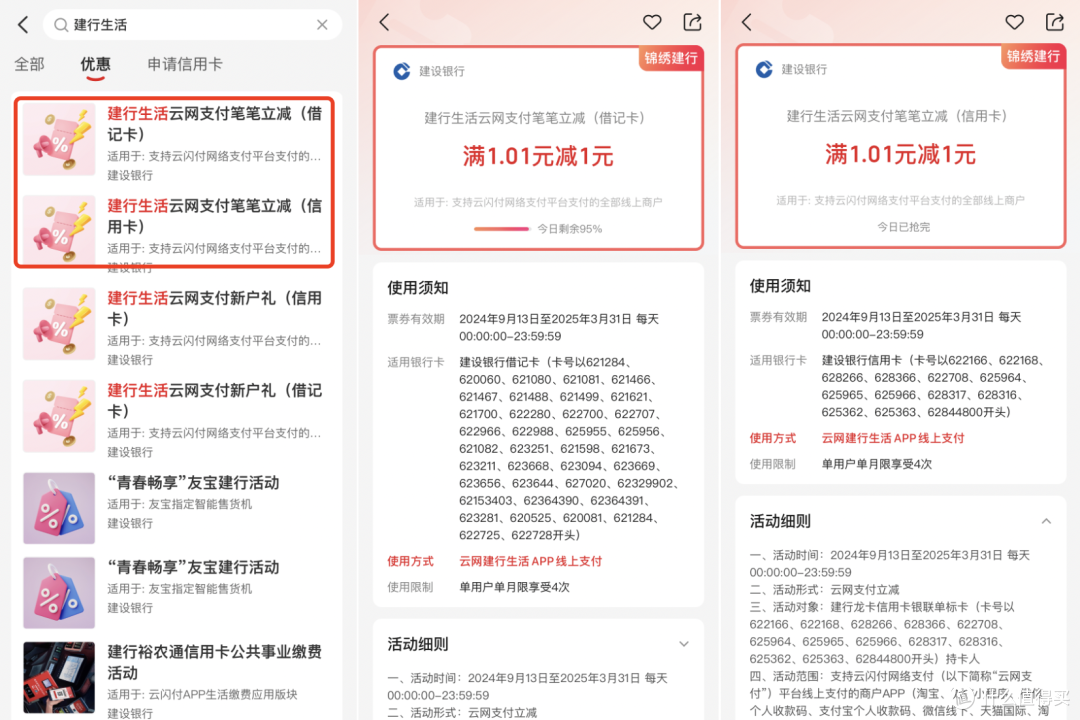Tap 今日已抢完 status on 信用卡 coupon
This screenshot has width=1080, height=720.
[903, 227]
